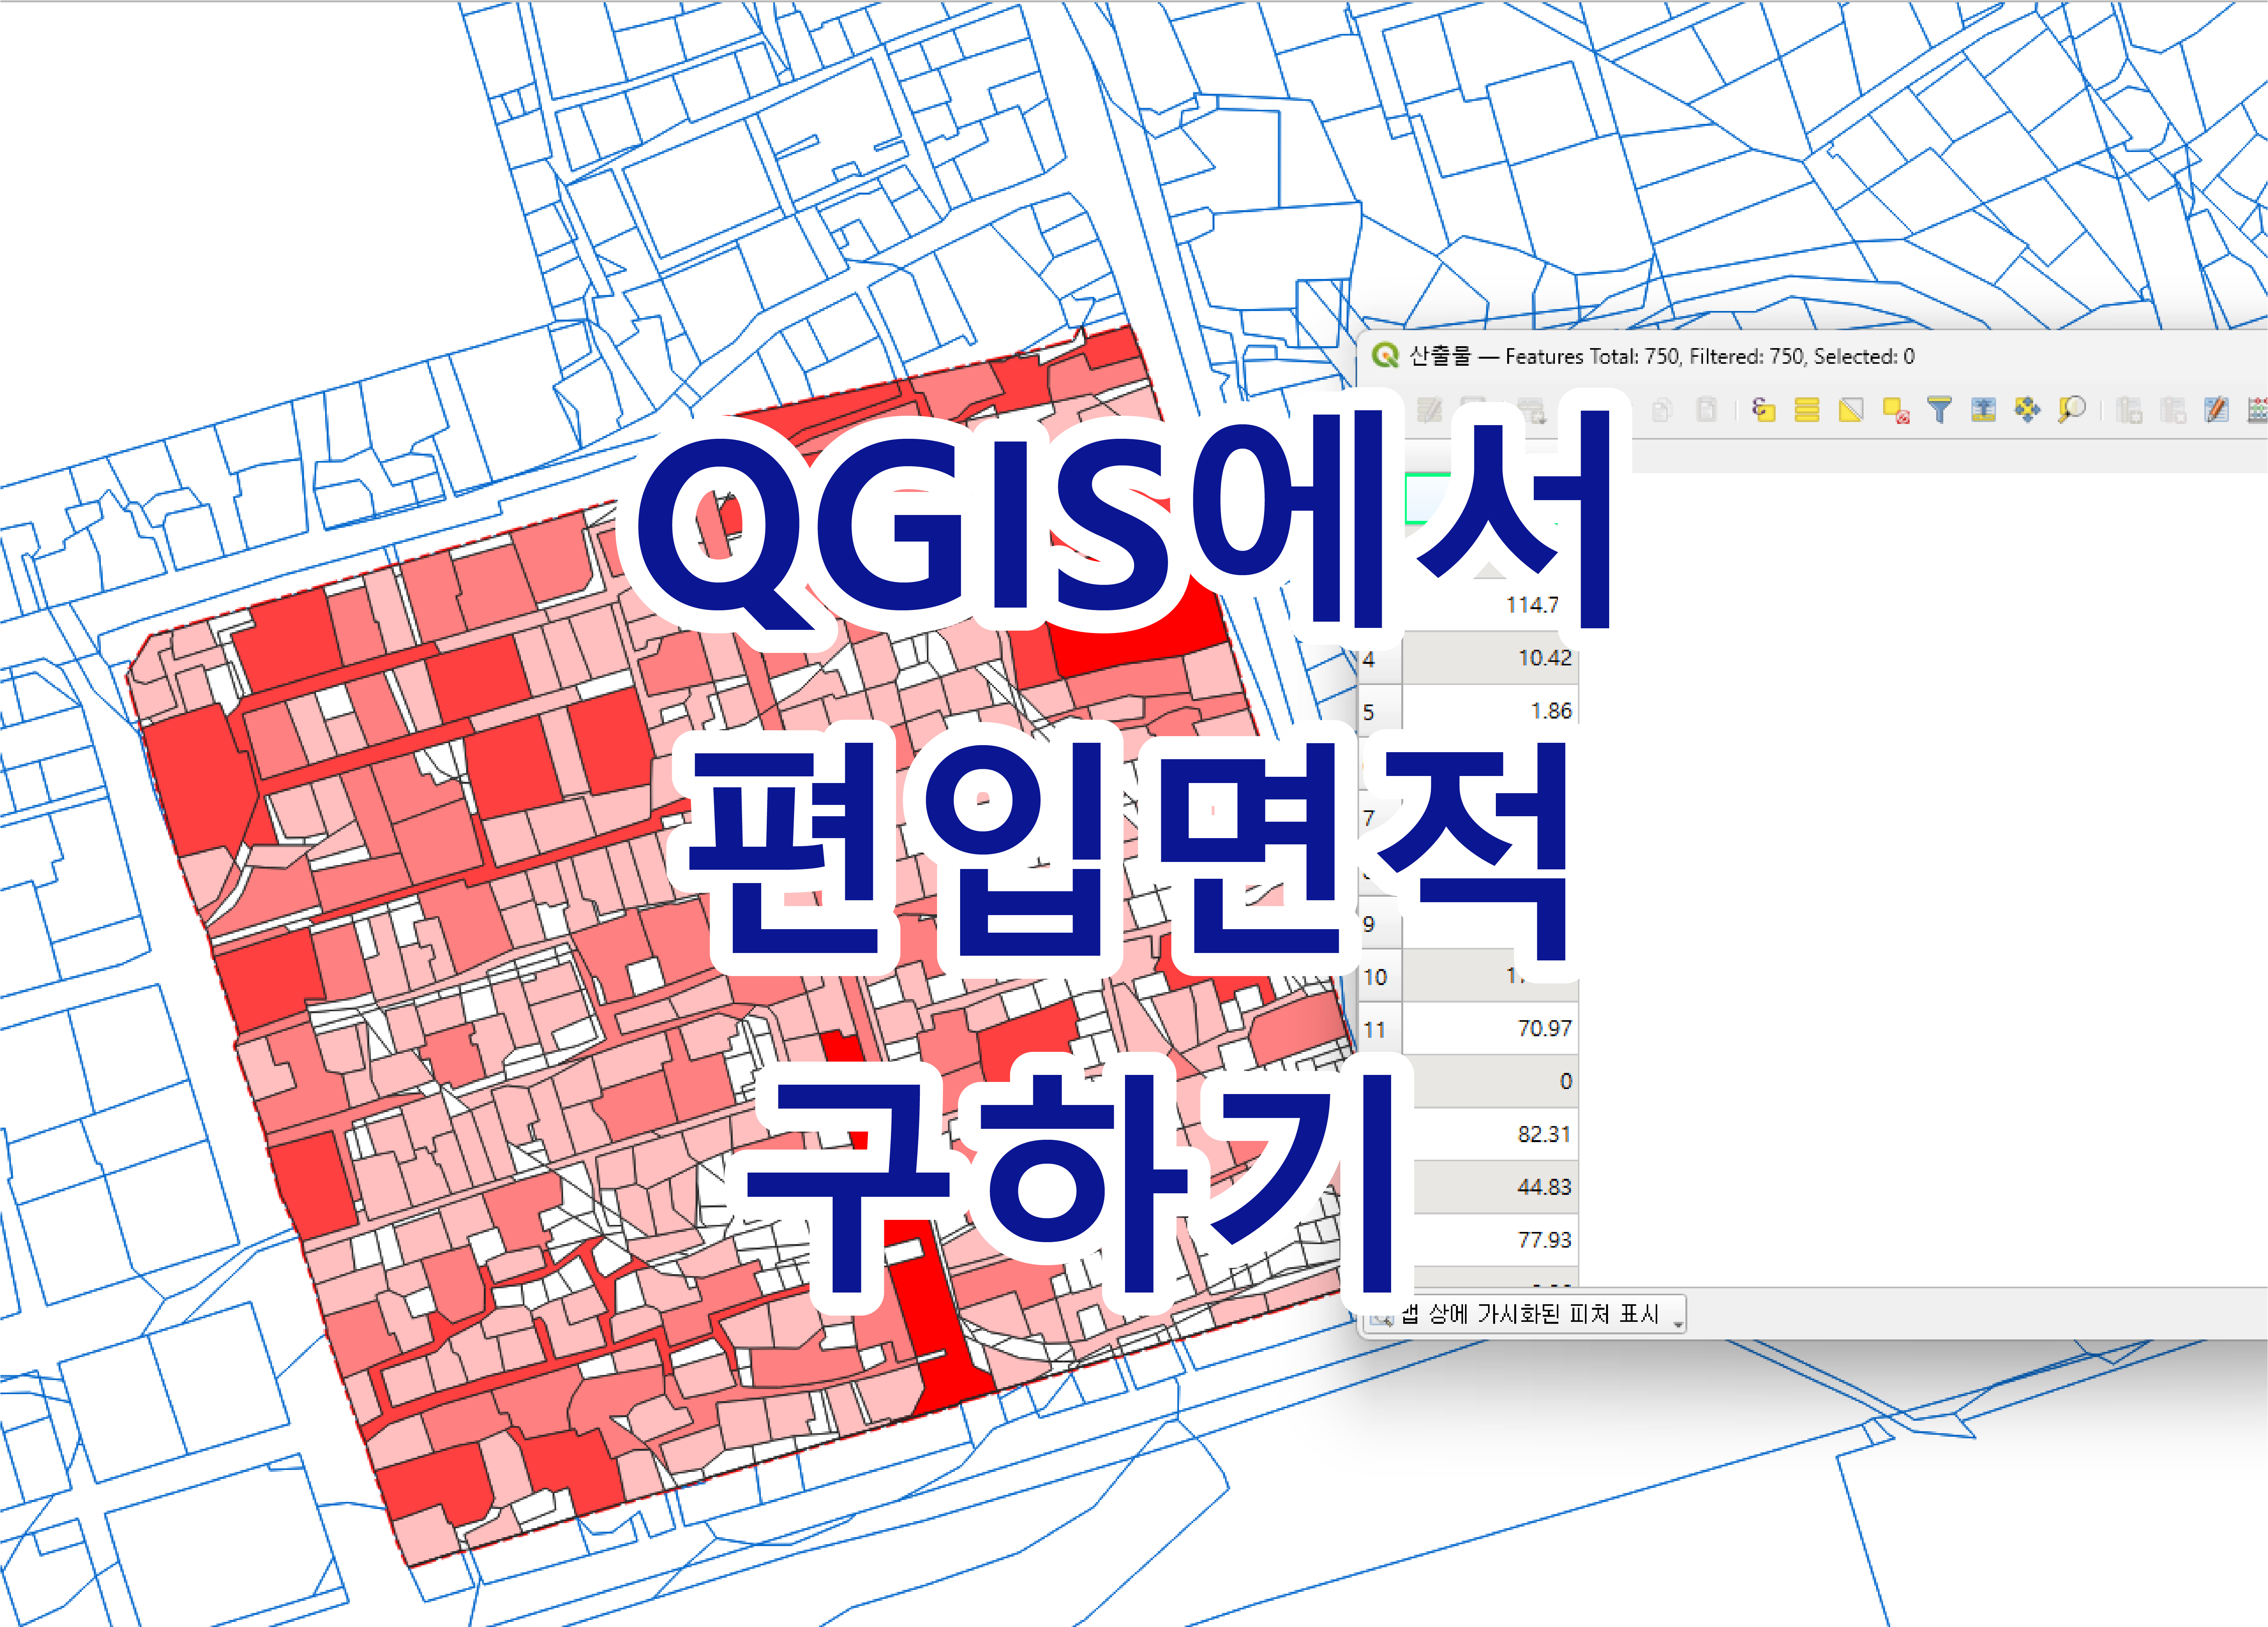This screenshot has width=2268, height=1627.
Task: Click the Select All features icon
Action: coord(1807,410)
